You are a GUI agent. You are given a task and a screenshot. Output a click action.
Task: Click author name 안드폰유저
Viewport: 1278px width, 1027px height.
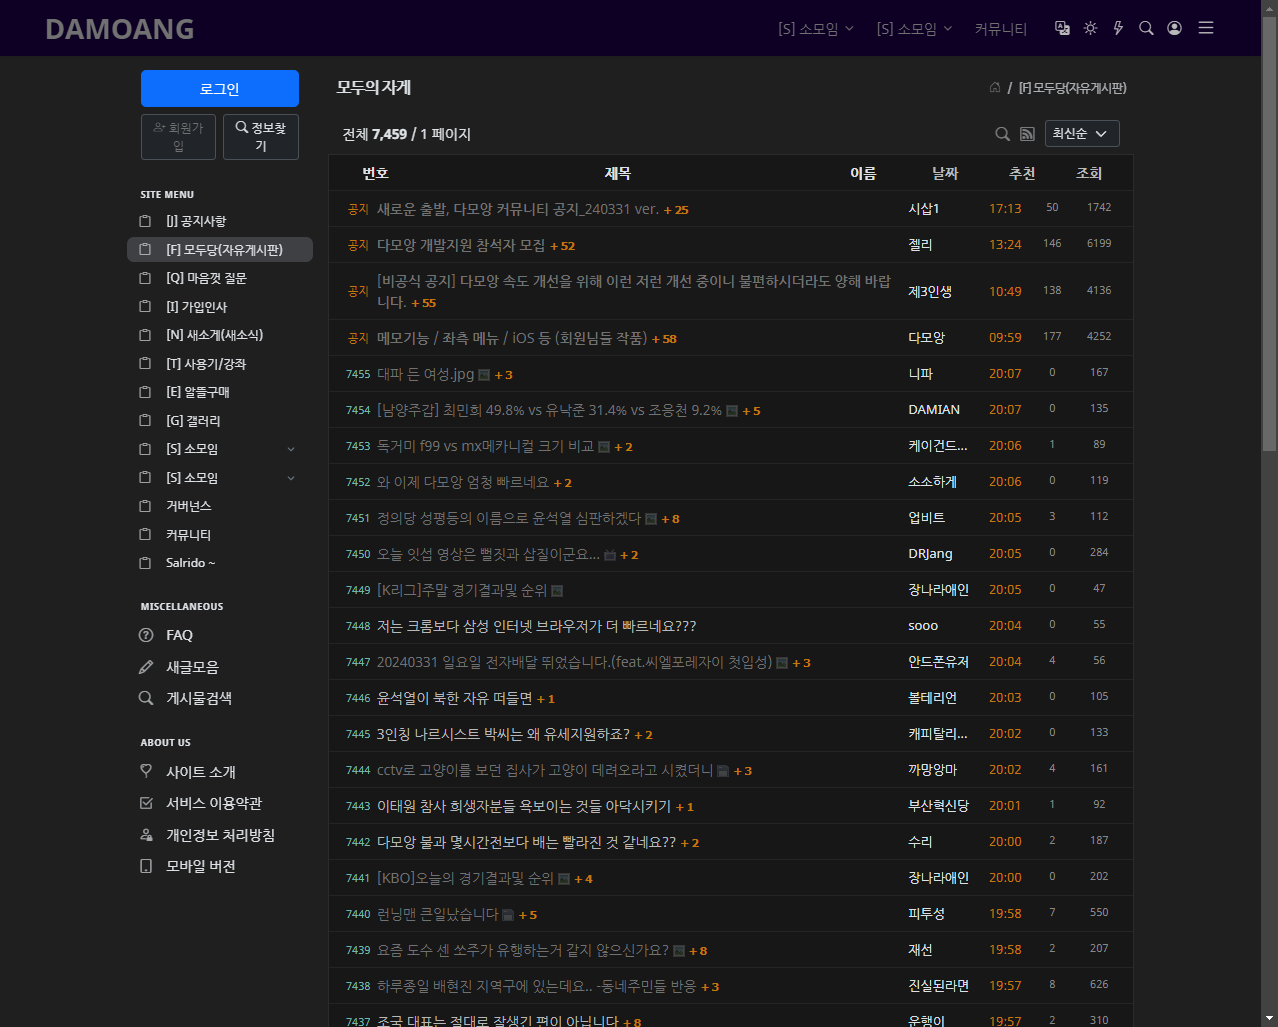[x=938, y=662]
